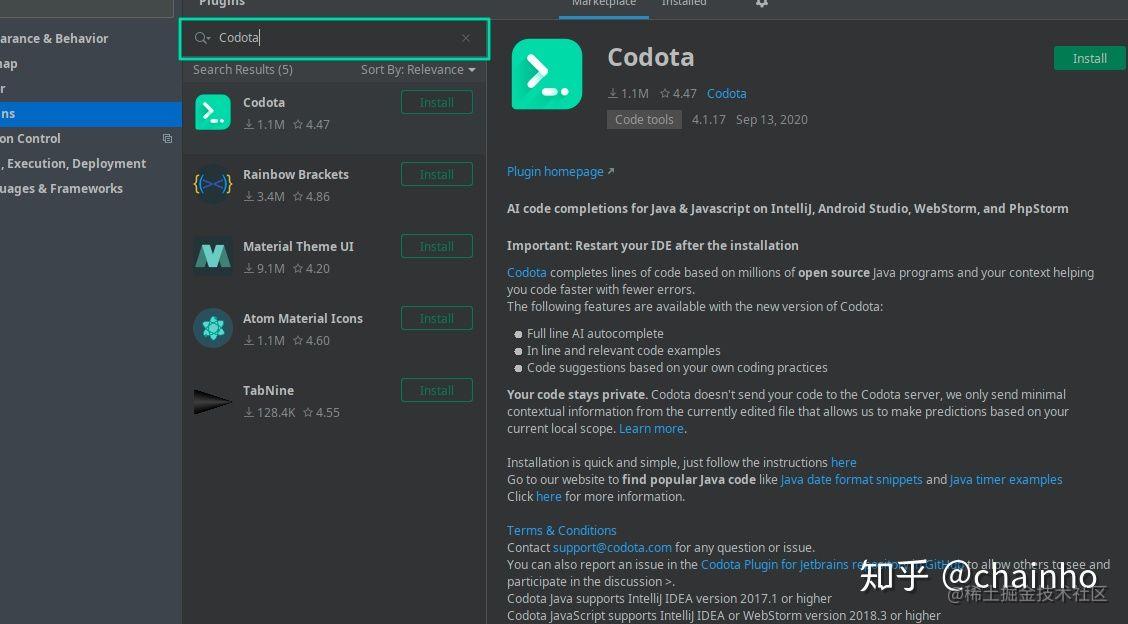
Task: Click the Rainbow Brackets plugin icon
Action: point(213,185)
